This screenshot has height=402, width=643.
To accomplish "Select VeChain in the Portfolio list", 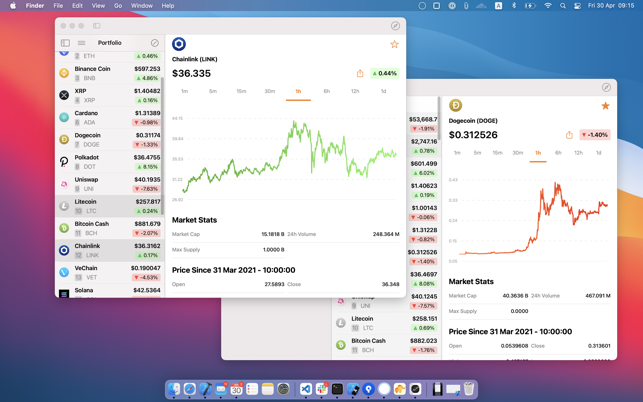I will pyautogui.click(x=110, y=273).
